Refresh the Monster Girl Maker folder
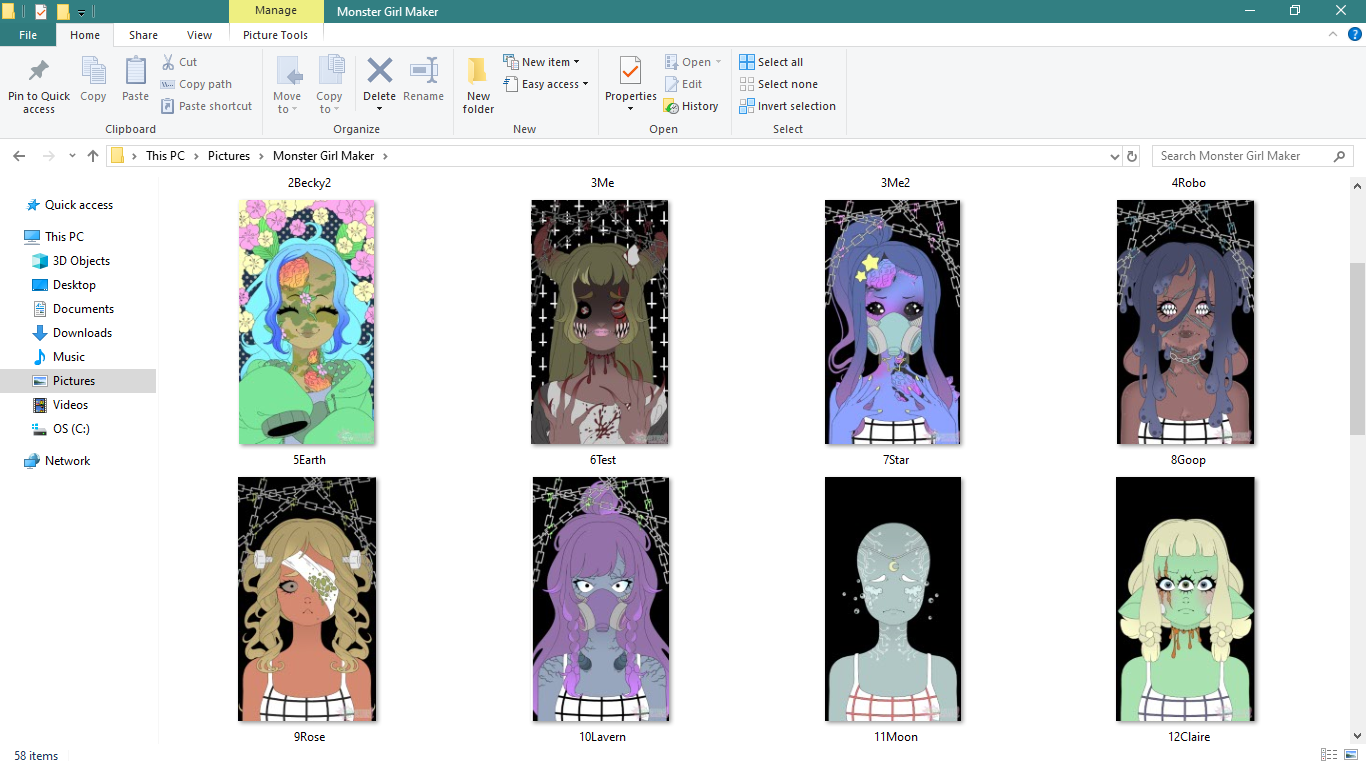This screenshot has width=1366, height=767. click(1132, 156)
